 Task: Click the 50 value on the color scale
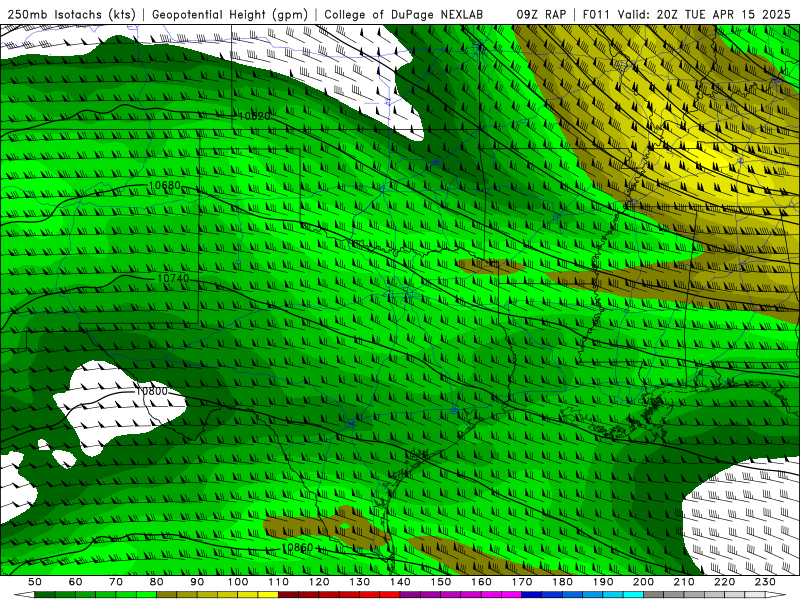pyautogui.click(x=35, y=582)
